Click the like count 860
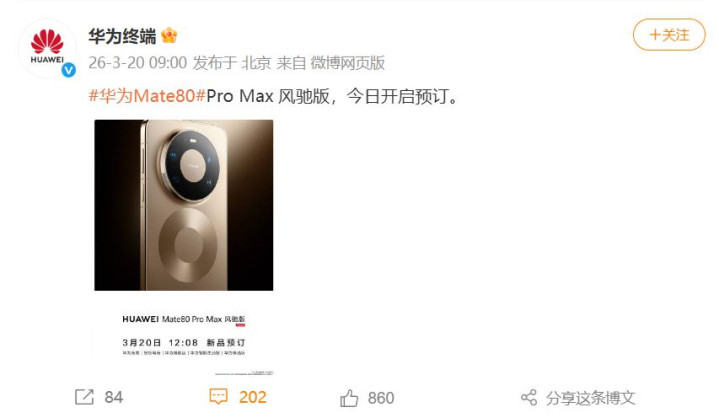This screenshot has width=719, height=418. [x=381, y=398]
